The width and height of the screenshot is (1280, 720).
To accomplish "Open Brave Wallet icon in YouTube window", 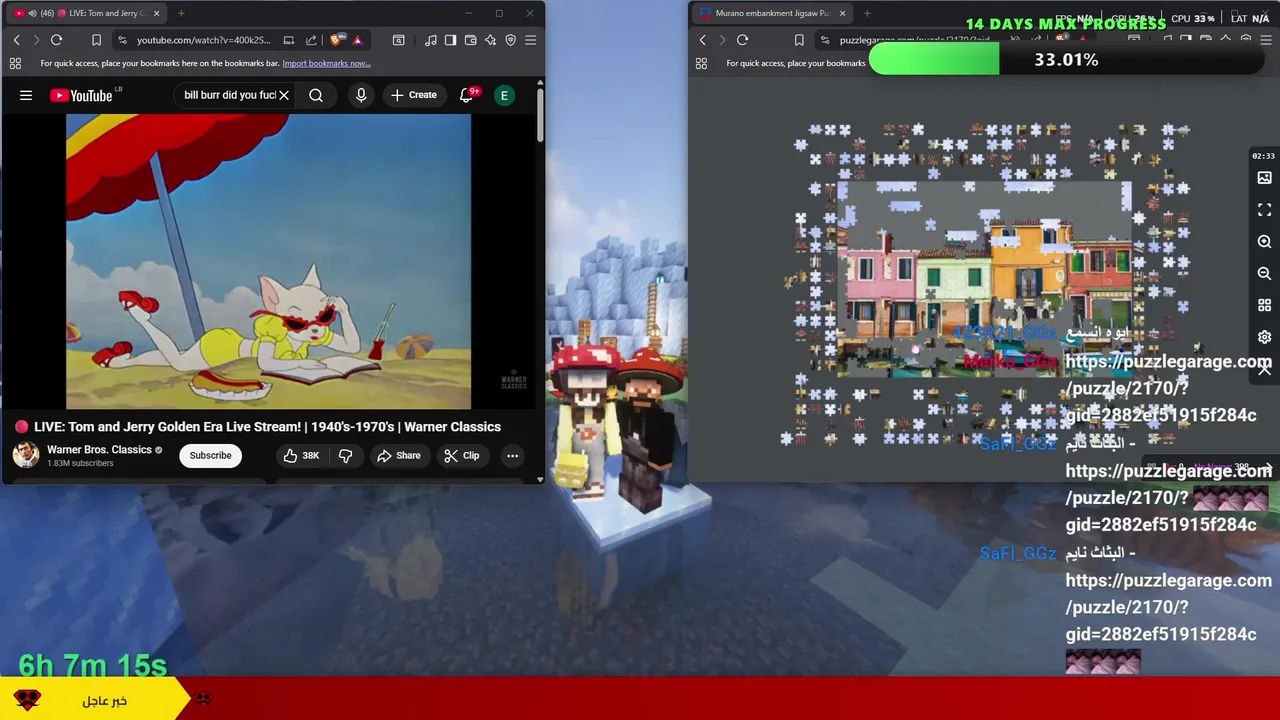I will [470, 40].
